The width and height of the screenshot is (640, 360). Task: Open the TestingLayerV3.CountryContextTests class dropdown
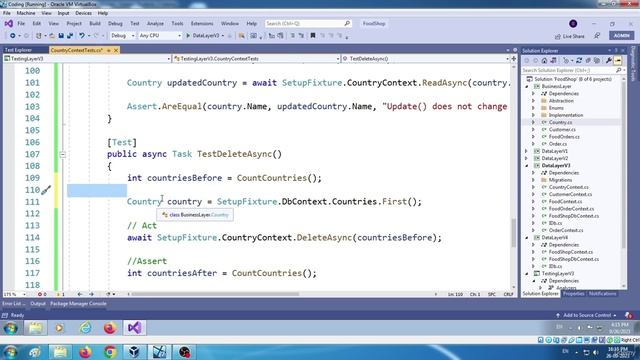(256, 59)
